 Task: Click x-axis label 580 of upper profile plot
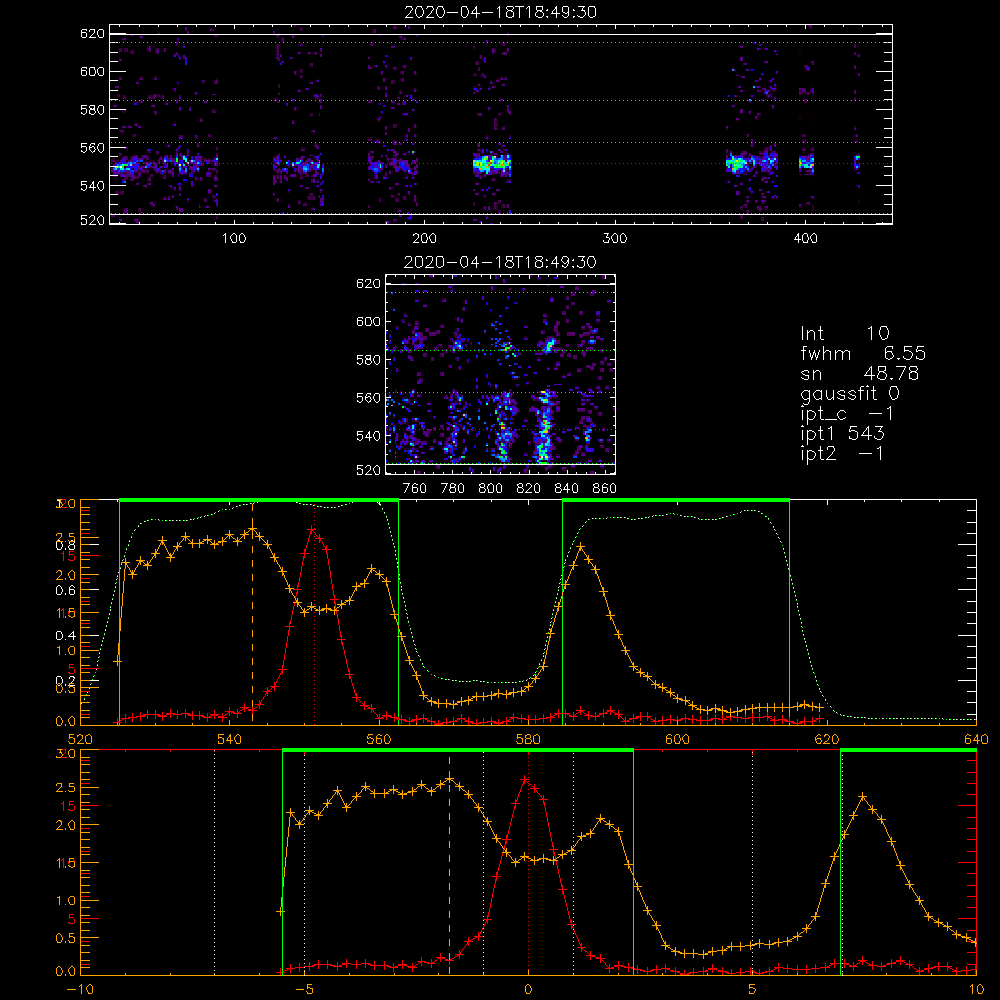pyautogui.click(x=529, y=740)
